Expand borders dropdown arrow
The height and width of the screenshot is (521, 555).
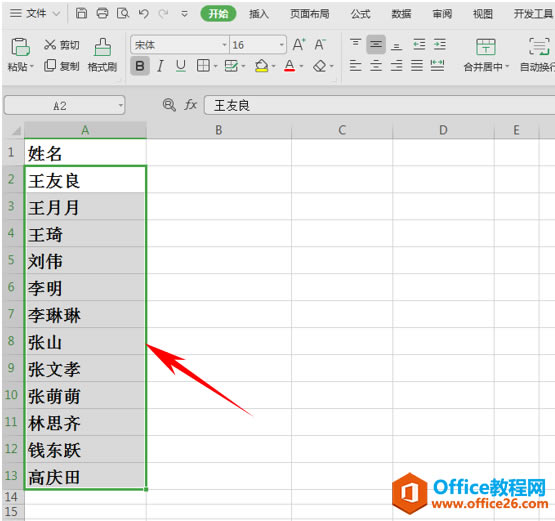215,66
